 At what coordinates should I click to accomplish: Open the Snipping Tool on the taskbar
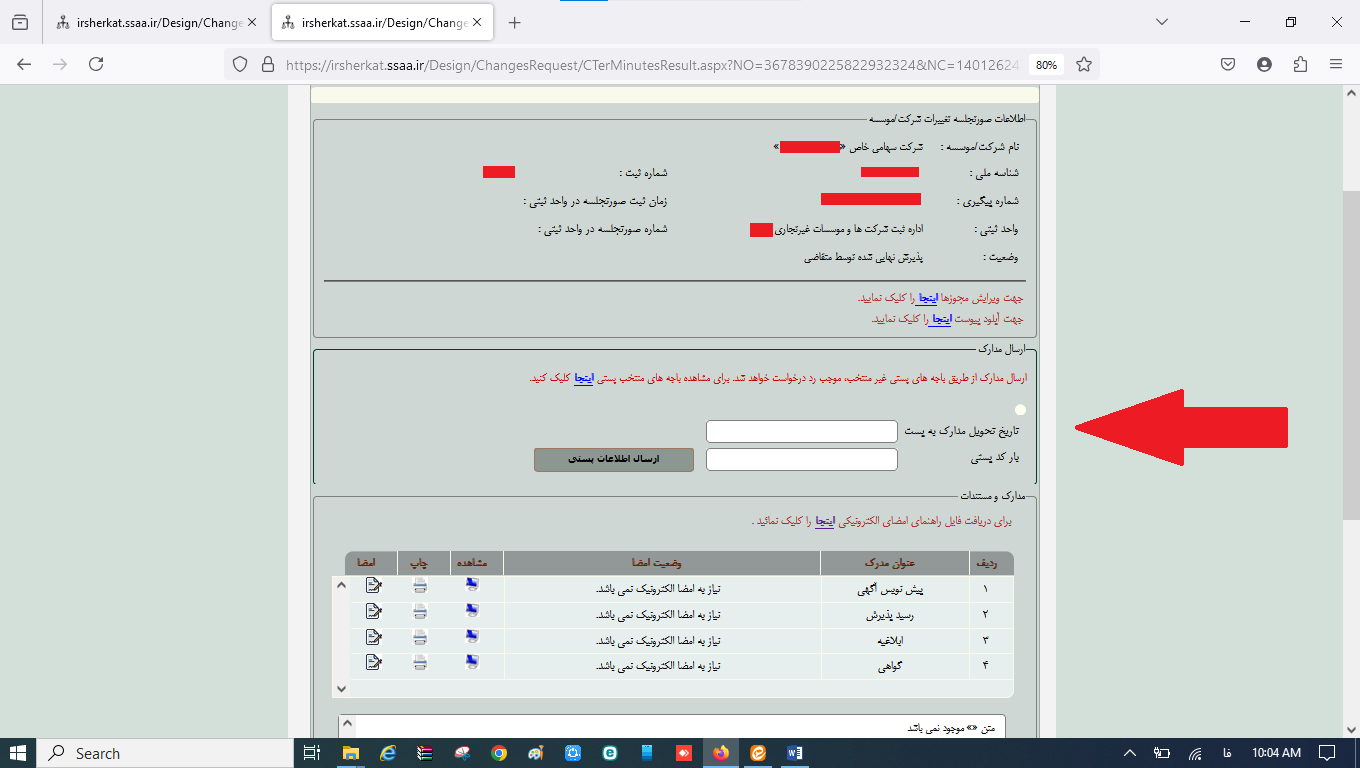coord(462,753)
